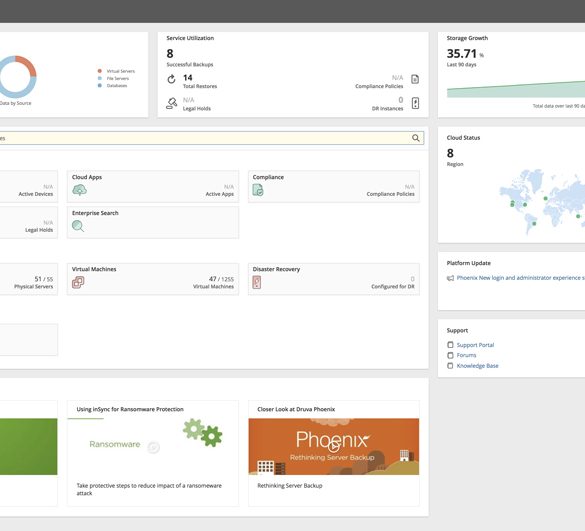The image size is (585, 531).
Task: Click the Total Restores circular arrow icon
Action: point(171,79)
